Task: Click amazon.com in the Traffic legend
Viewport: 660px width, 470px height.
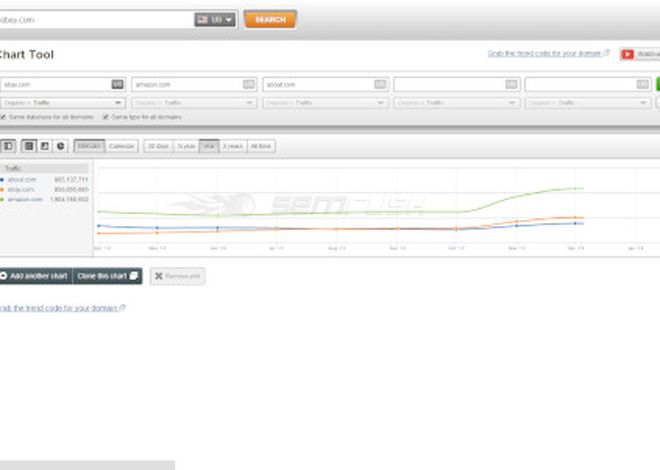Action: (x=25, y=199)
